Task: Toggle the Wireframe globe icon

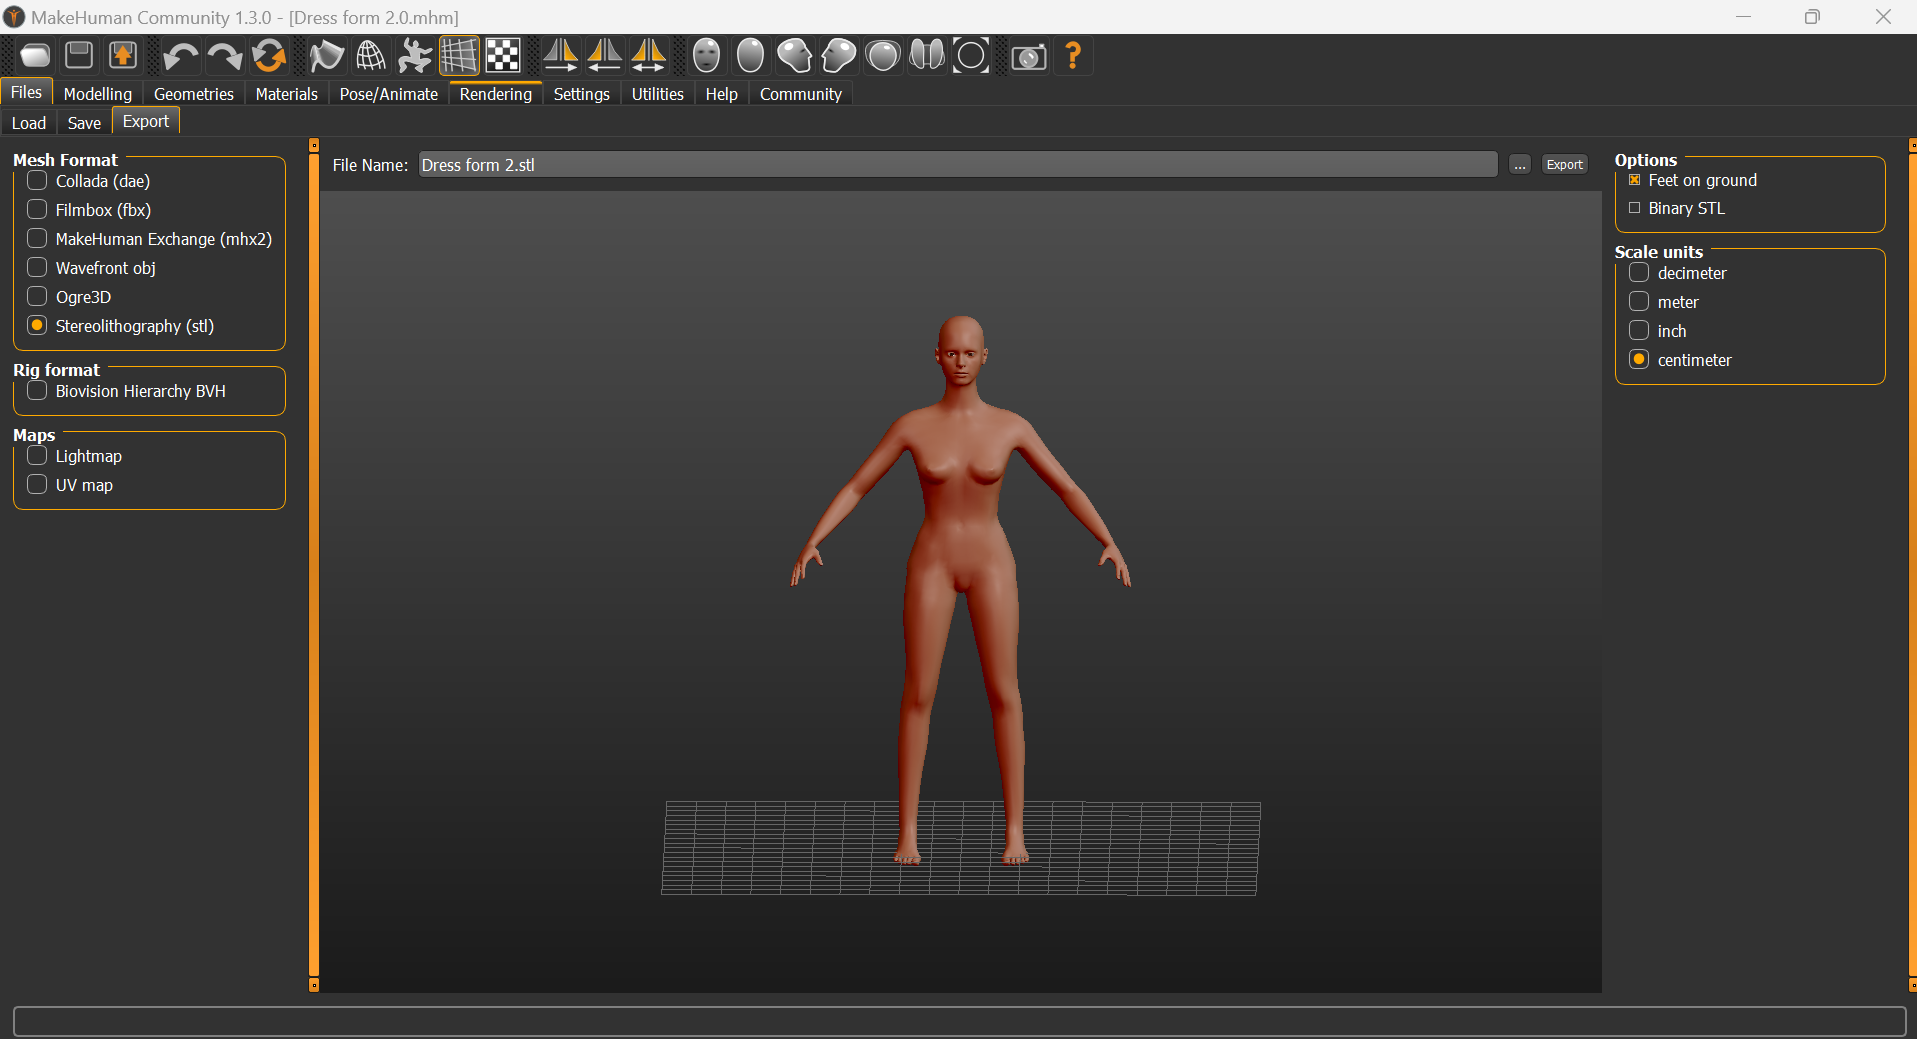Action: coord(371,56)
